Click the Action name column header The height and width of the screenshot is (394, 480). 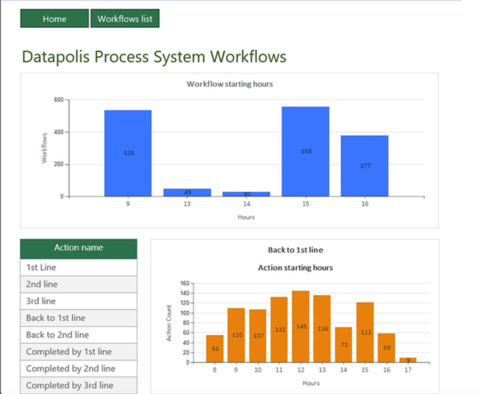(79, 249)
